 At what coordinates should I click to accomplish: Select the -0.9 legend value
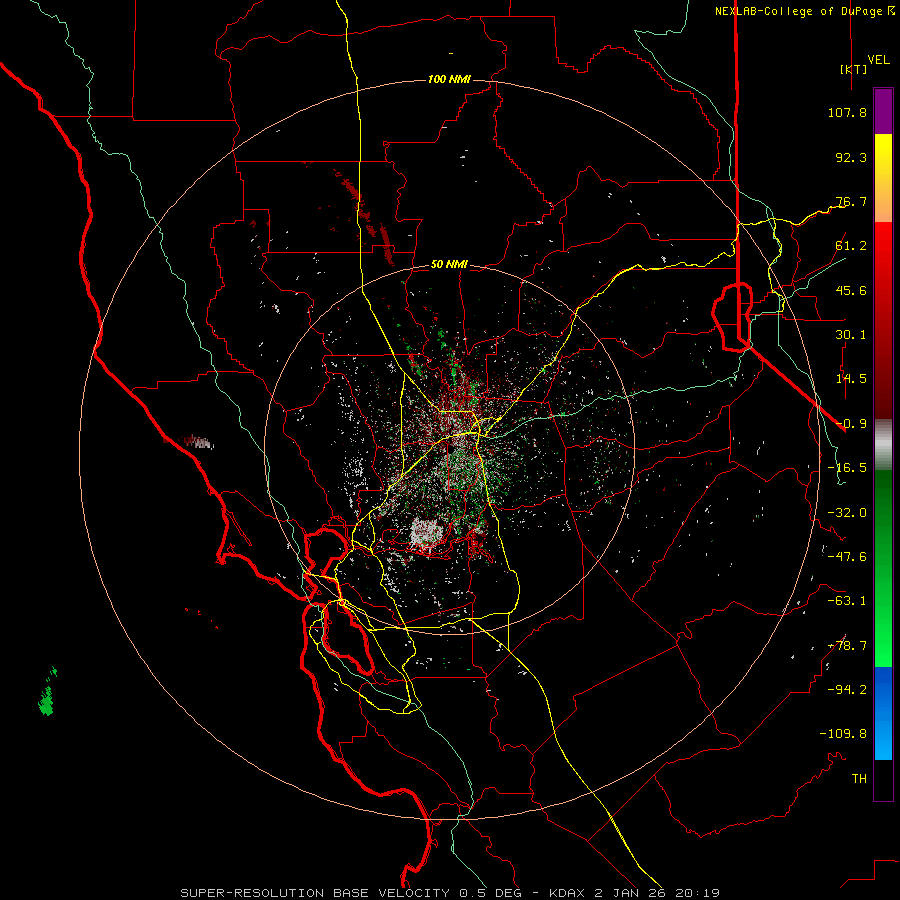[851, 424]
